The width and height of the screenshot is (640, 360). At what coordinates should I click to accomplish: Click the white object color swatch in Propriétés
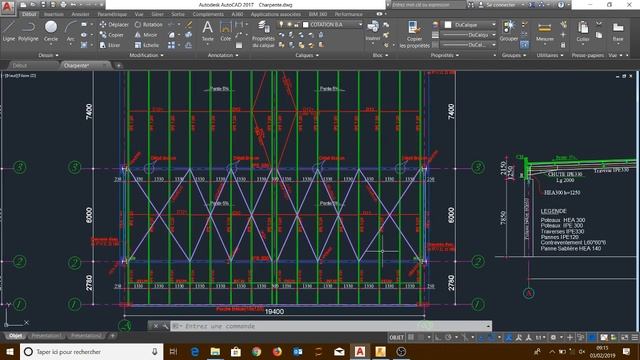(448, 25)
